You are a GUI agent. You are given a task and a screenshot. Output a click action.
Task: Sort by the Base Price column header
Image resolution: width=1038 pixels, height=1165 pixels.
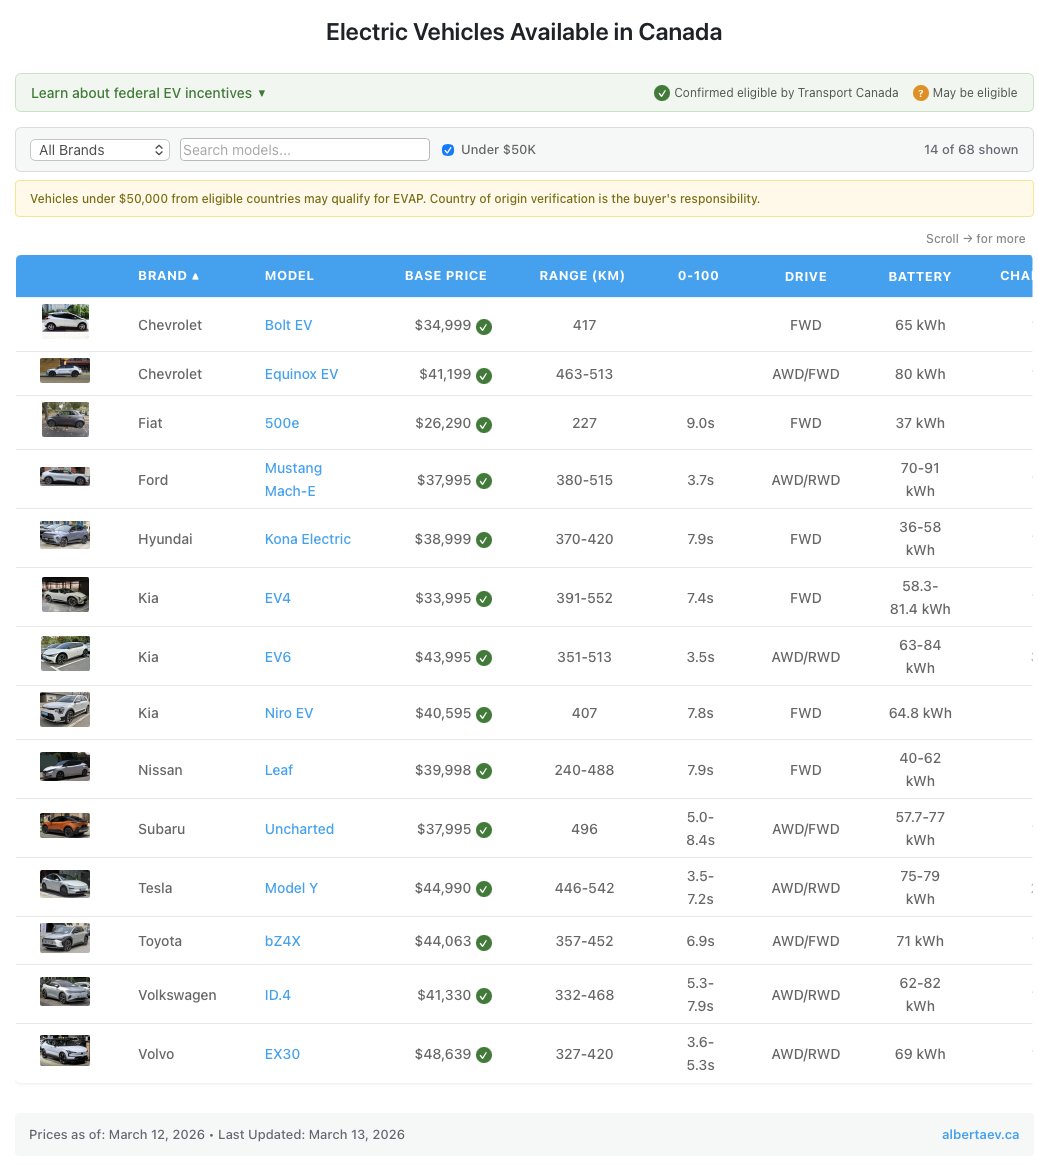click(445, 276)
